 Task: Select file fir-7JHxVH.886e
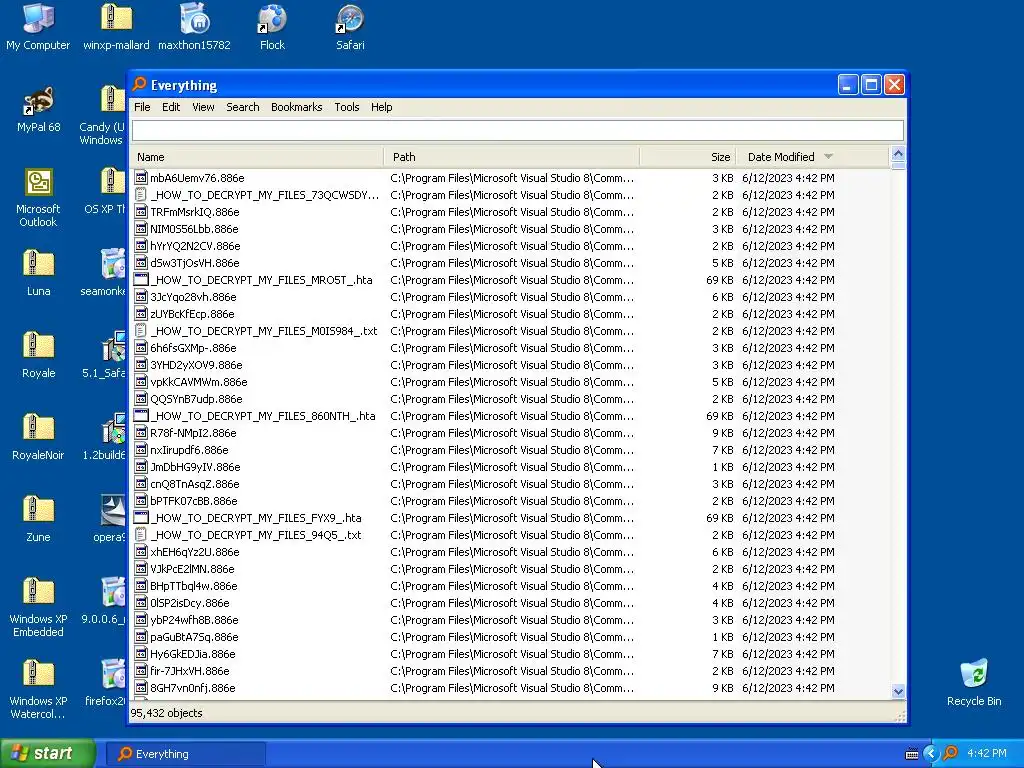189,671
